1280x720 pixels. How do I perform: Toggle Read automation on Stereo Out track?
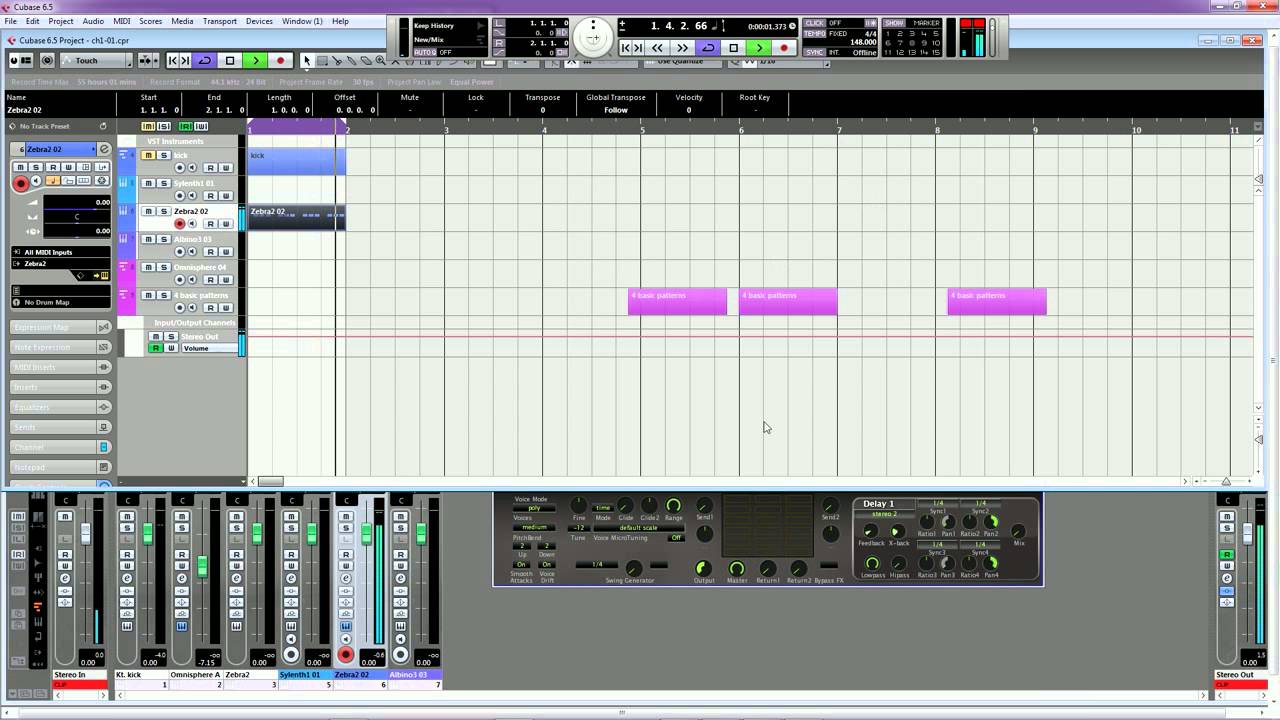[x=155, y=348]
